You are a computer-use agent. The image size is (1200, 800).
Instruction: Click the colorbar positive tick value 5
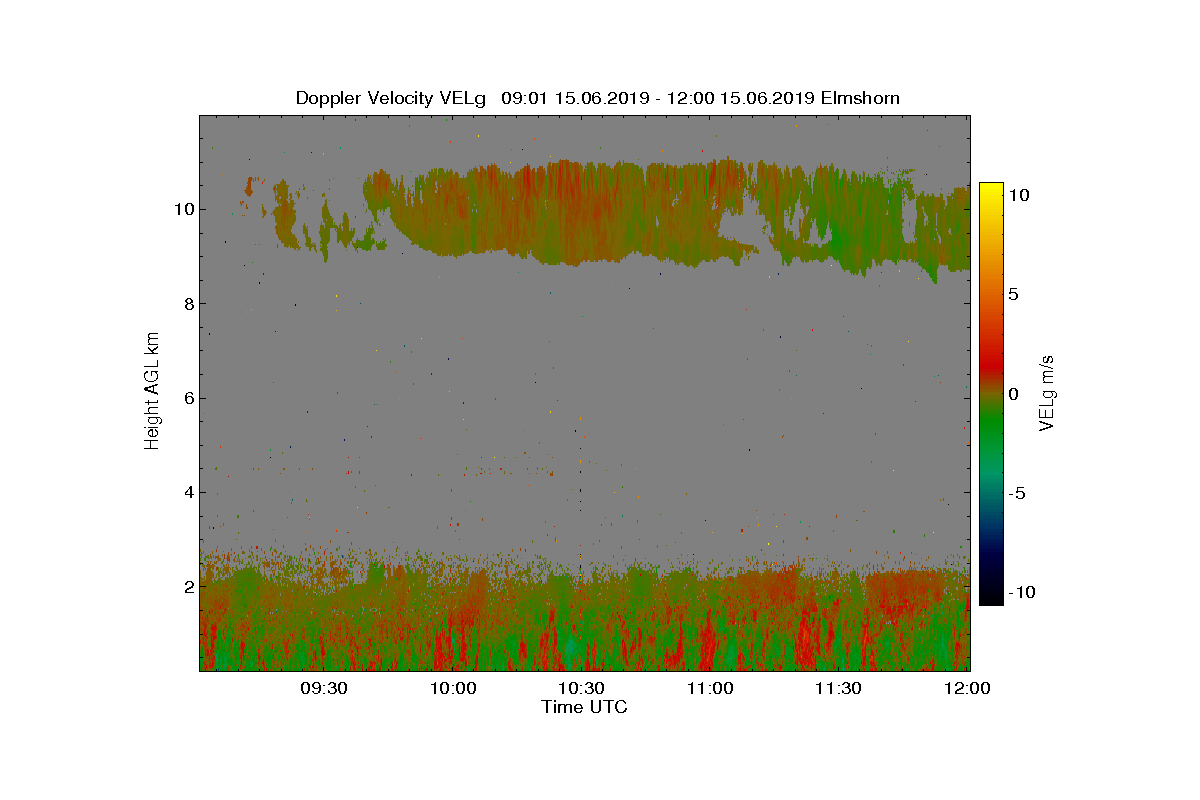coord(1013,295)
